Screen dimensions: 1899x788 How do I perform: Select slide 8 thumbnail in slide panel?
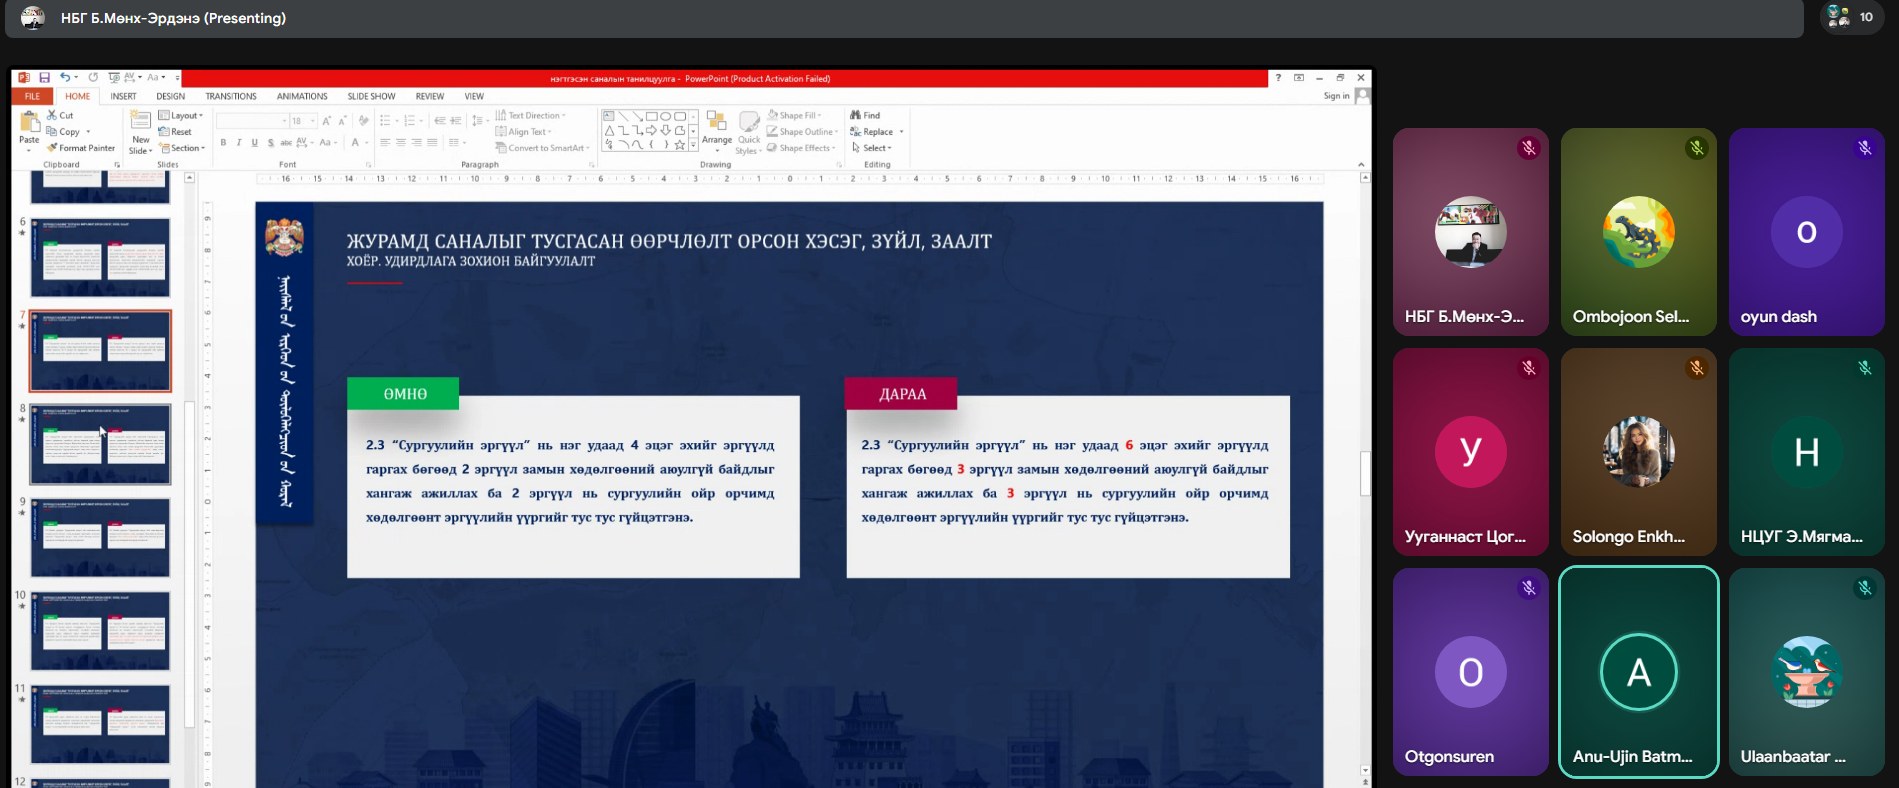click(100, 444)
